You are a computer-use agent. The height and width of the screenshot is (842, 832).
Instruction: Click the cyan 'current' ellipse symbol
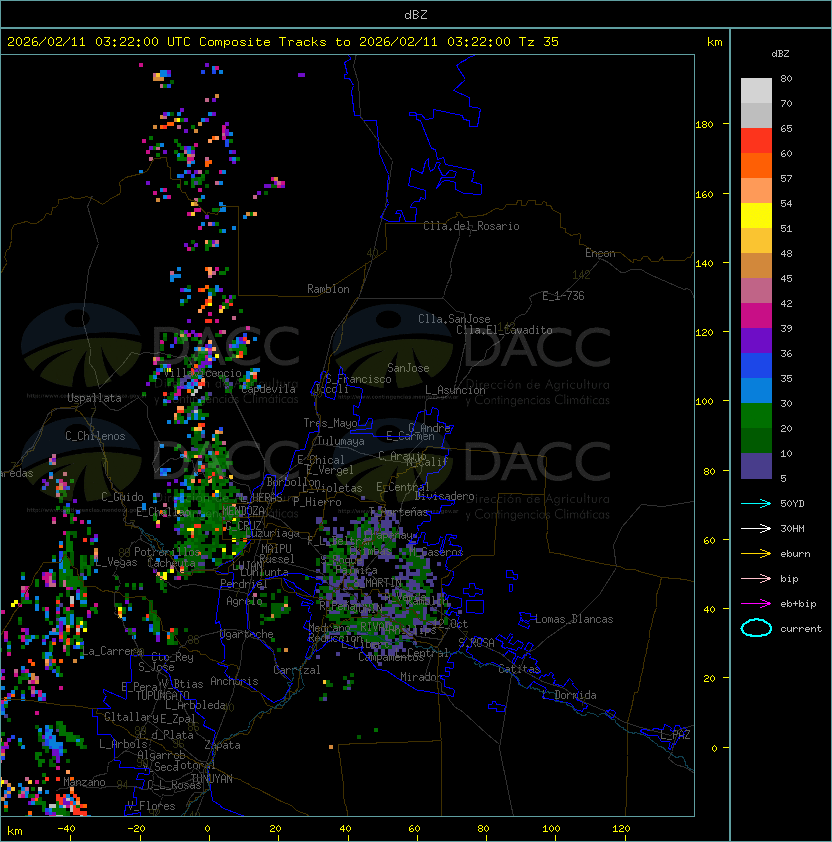[x=756, y=628]
